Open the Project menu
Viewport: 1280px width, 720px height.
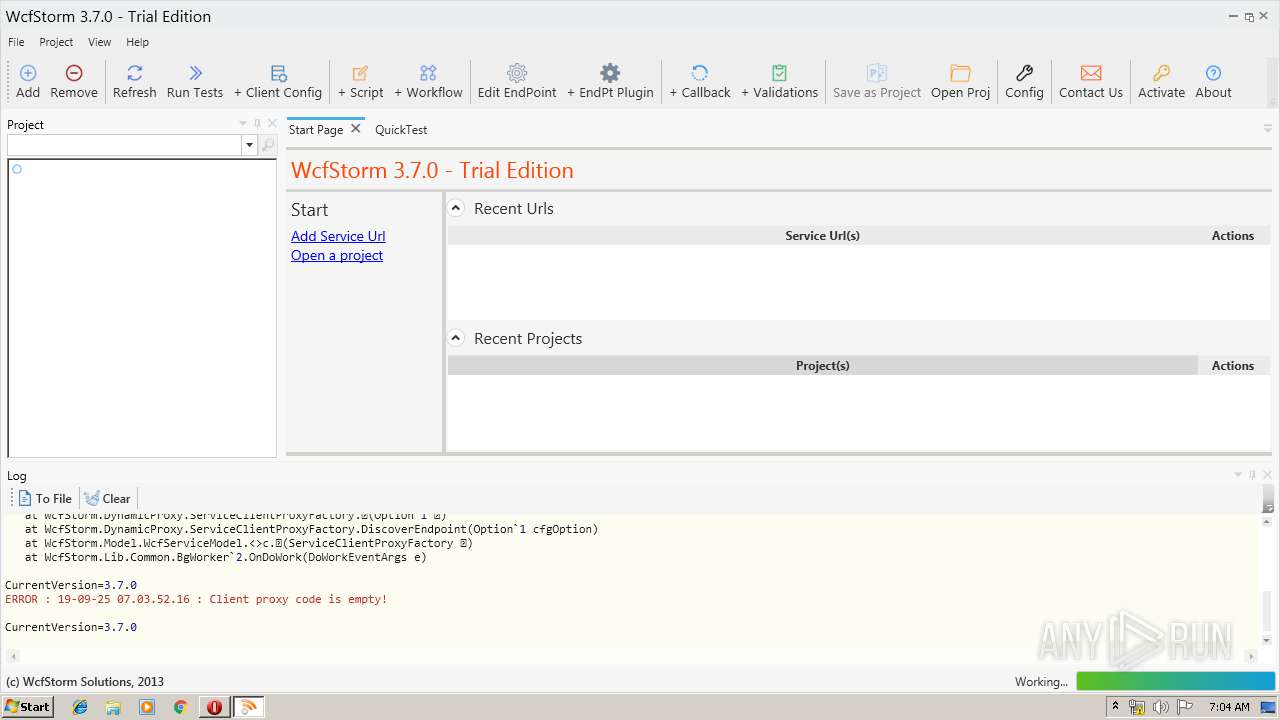click(56, 42)
